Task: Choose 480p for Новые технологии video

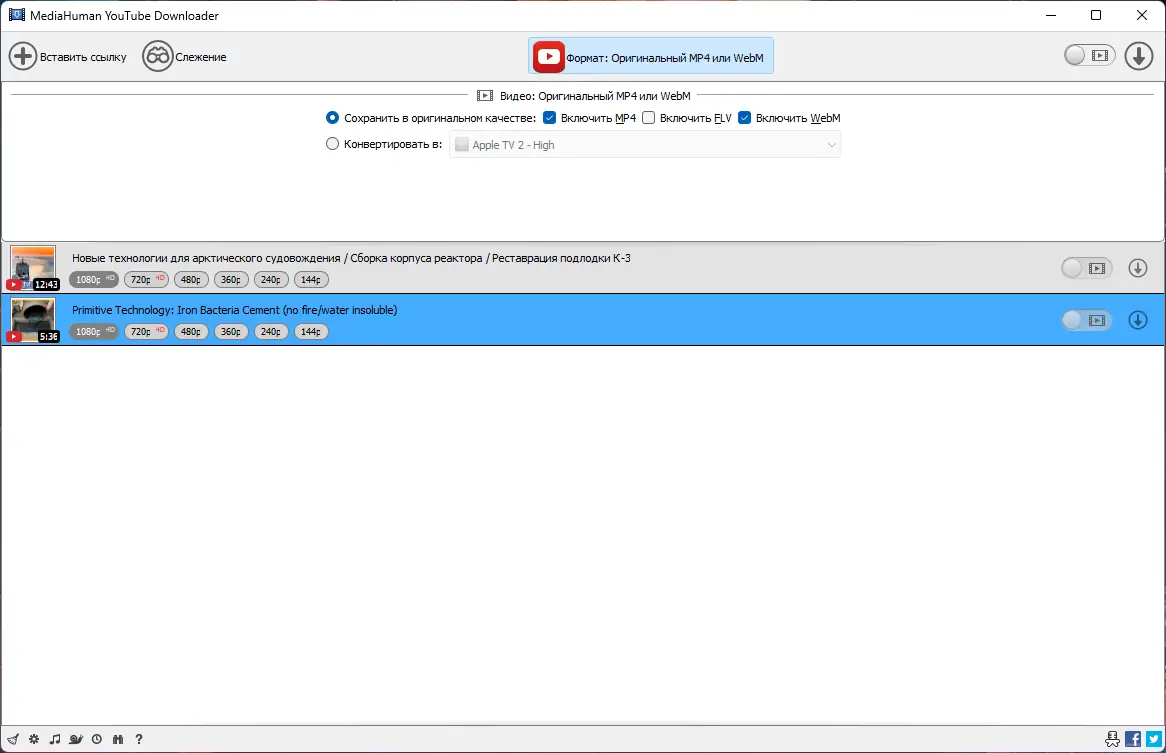Action: (191, 279)
